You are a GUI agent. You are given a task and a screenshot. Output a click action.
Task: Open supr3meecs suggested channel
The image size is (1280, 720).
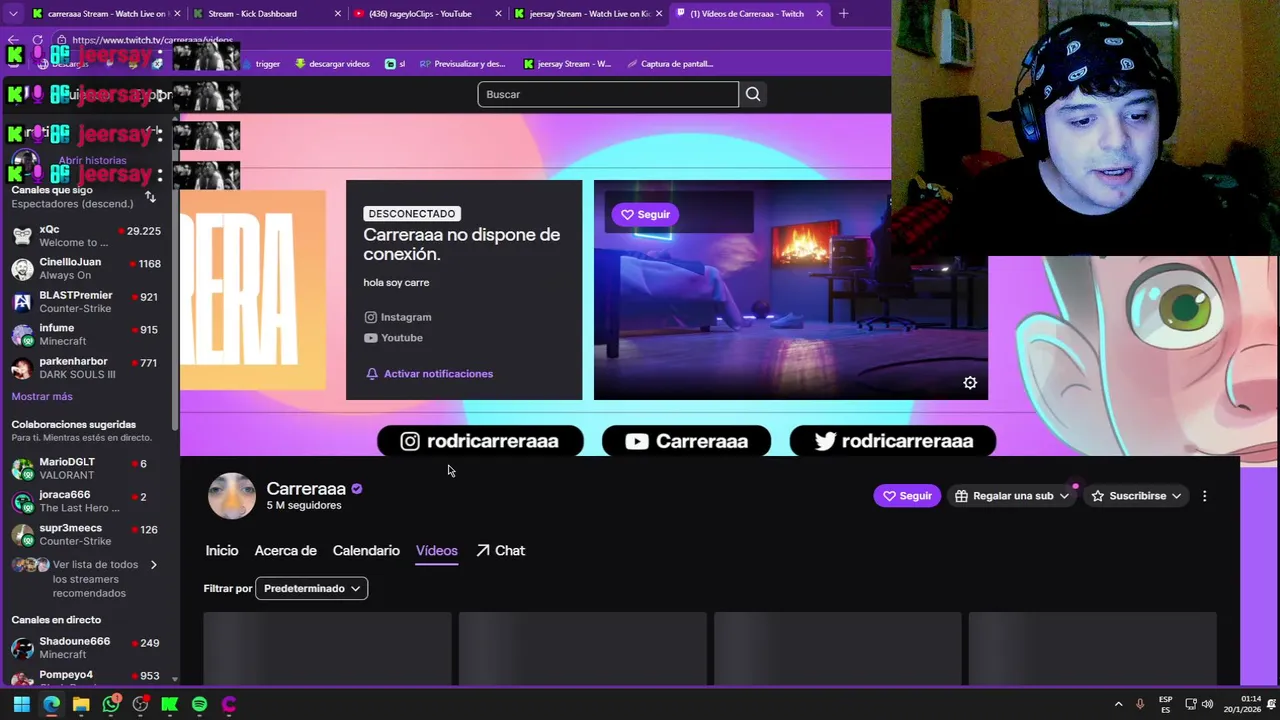88,534
